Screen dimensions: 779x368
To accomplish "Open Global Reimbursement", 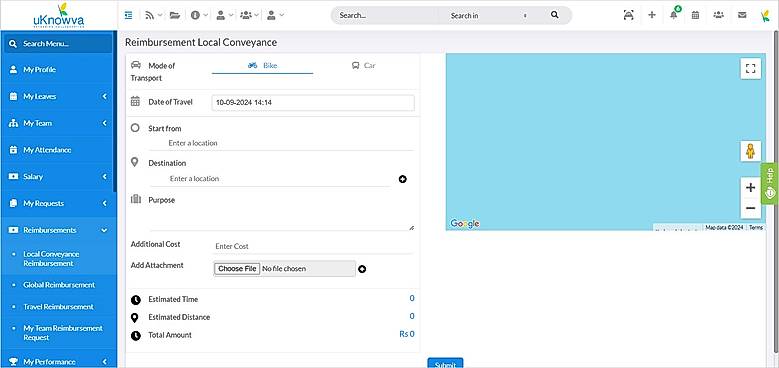I will coord(59,285).
